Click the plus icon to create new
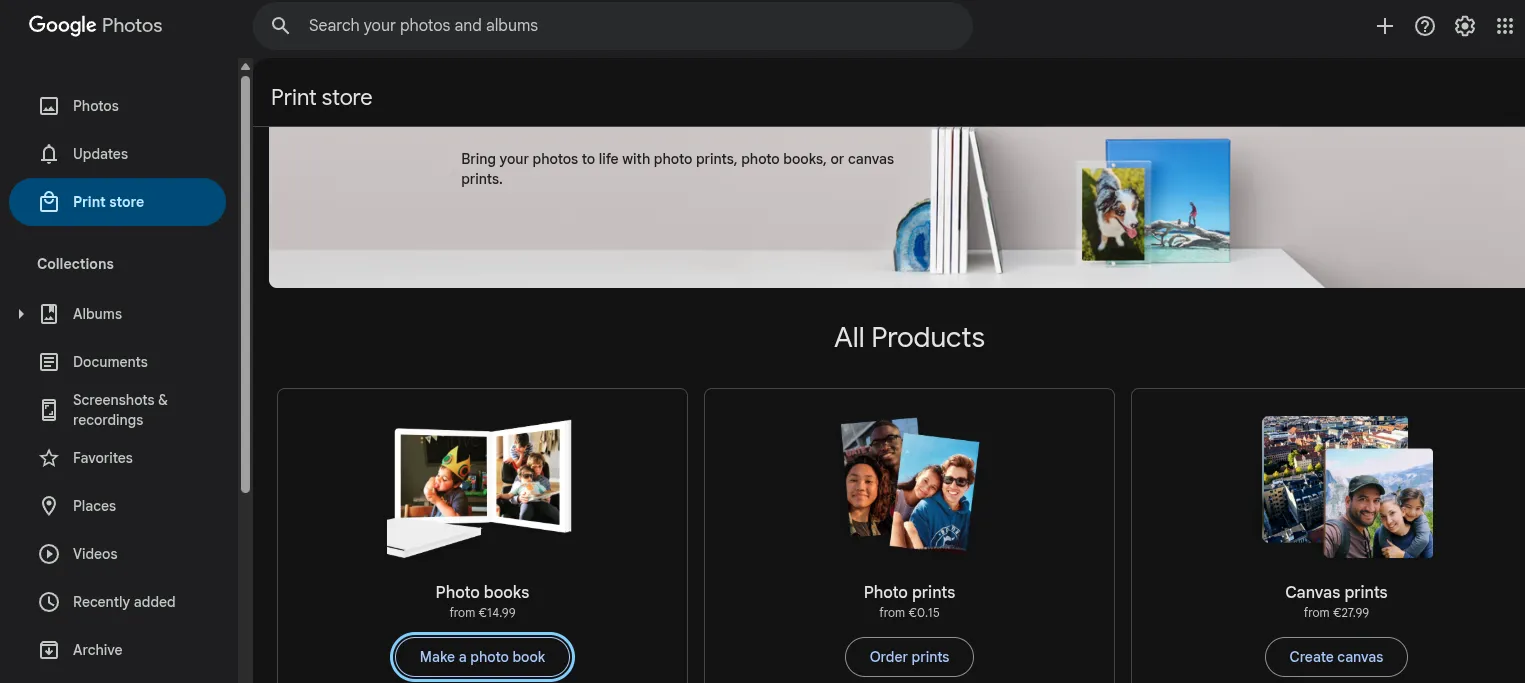The image size is (1525, 683). 1384,26
